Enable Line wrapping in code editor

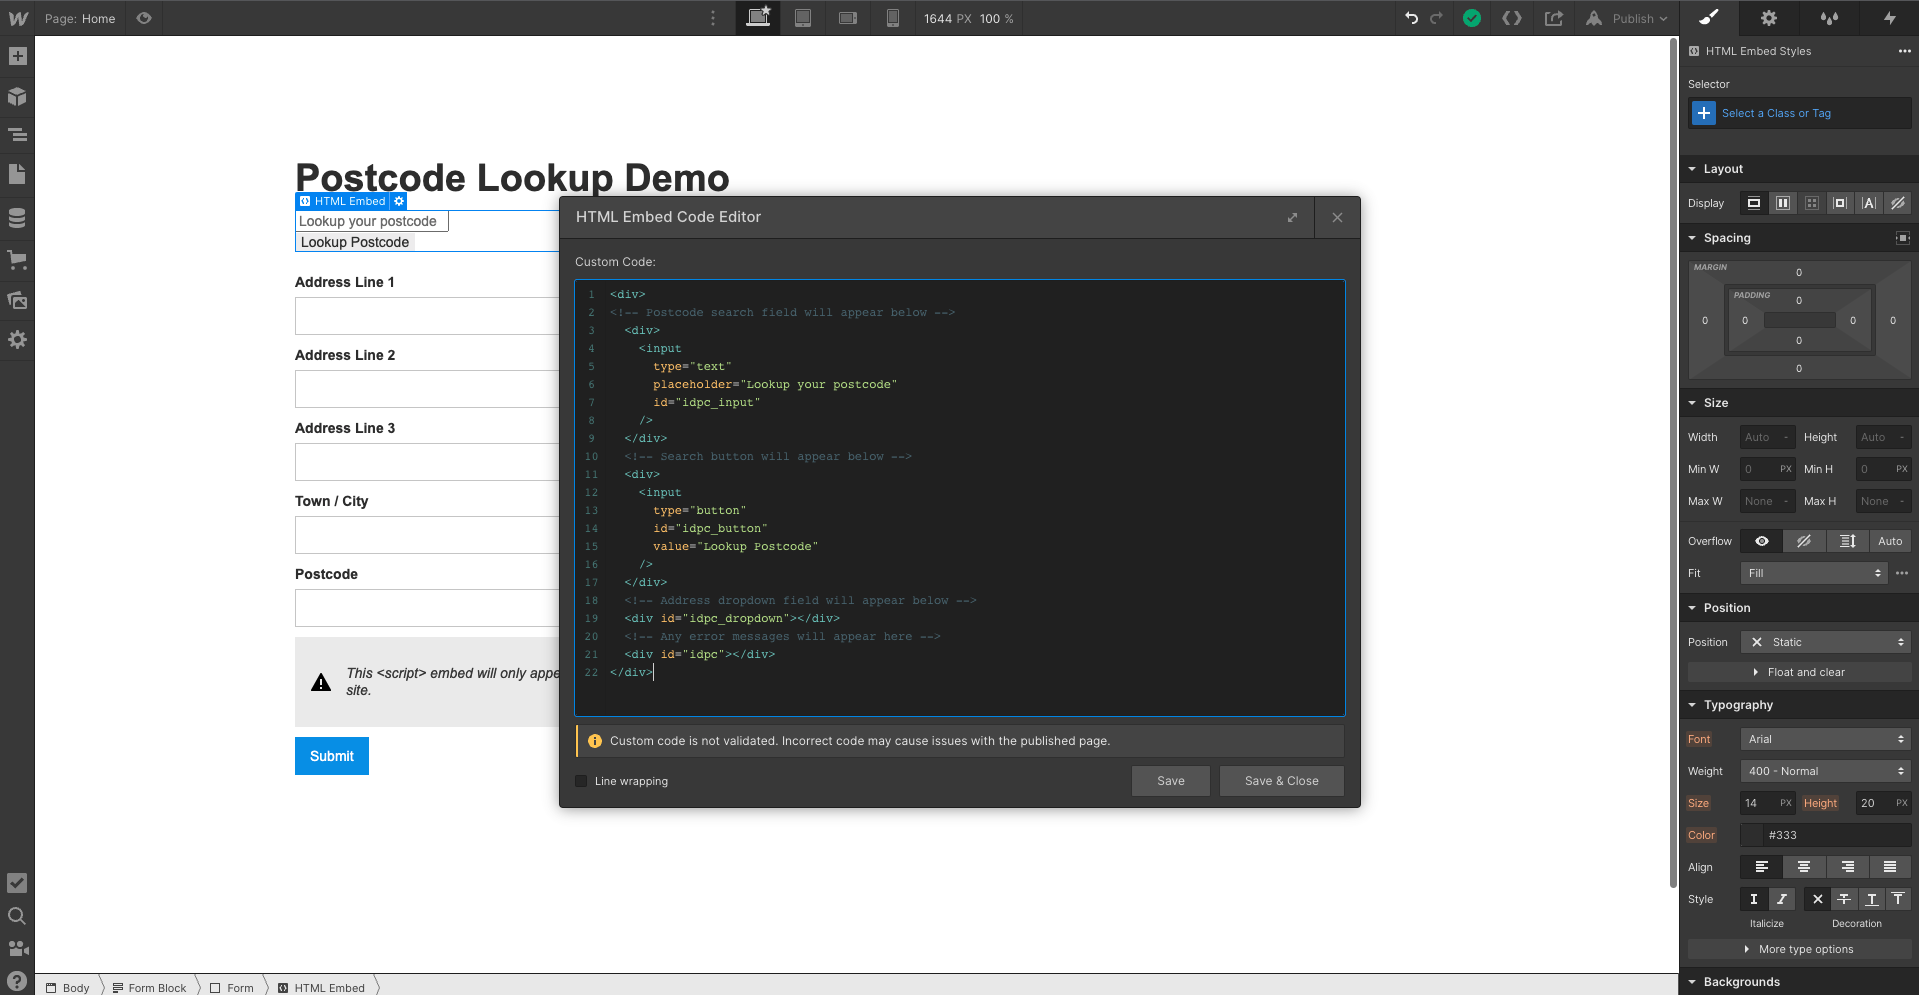point(580,781)
